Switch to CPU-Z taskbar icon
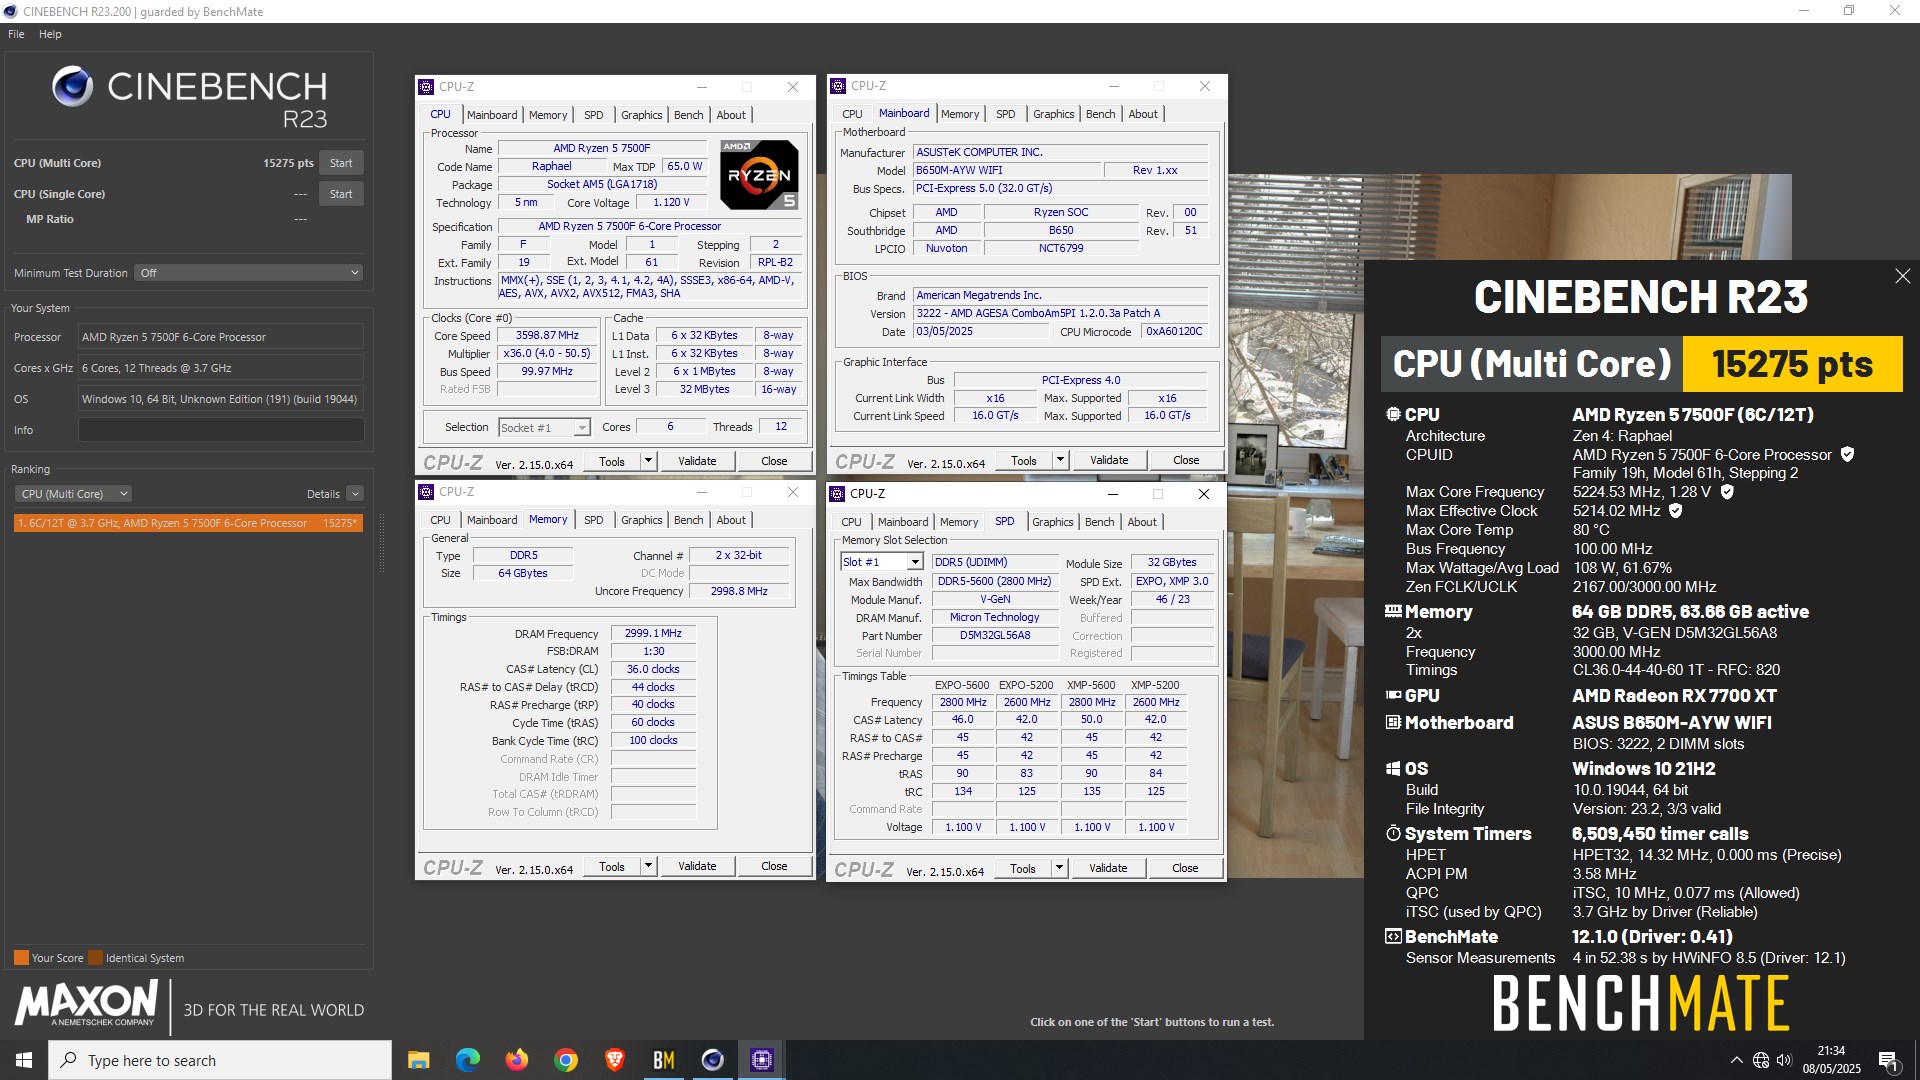This screenshot has height=1080, width=1920. tap(761, 1060)
